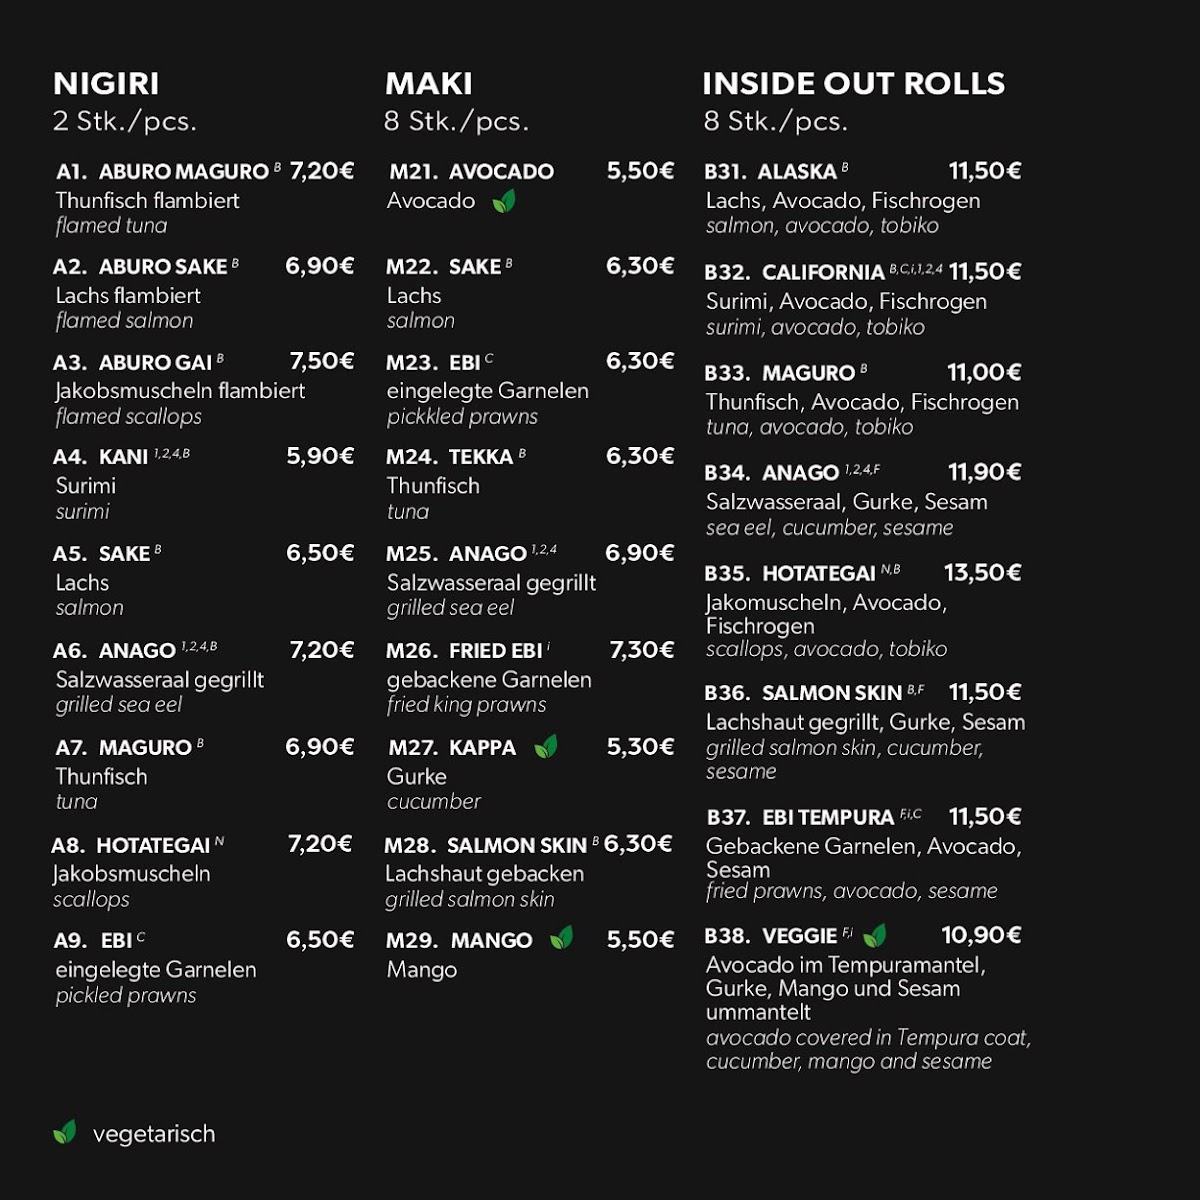Viewport: 1200px width, 1200px height.
Task: Pick the A3. ABURO GAI item title
Action: 133,362
